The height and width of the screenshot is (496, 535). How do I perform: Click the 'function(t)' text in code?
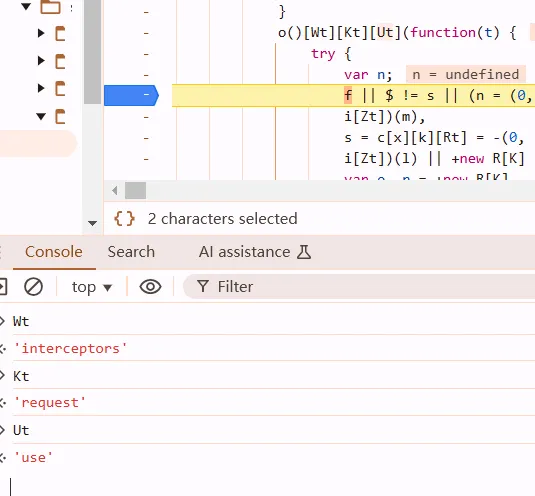pos(454,33)
